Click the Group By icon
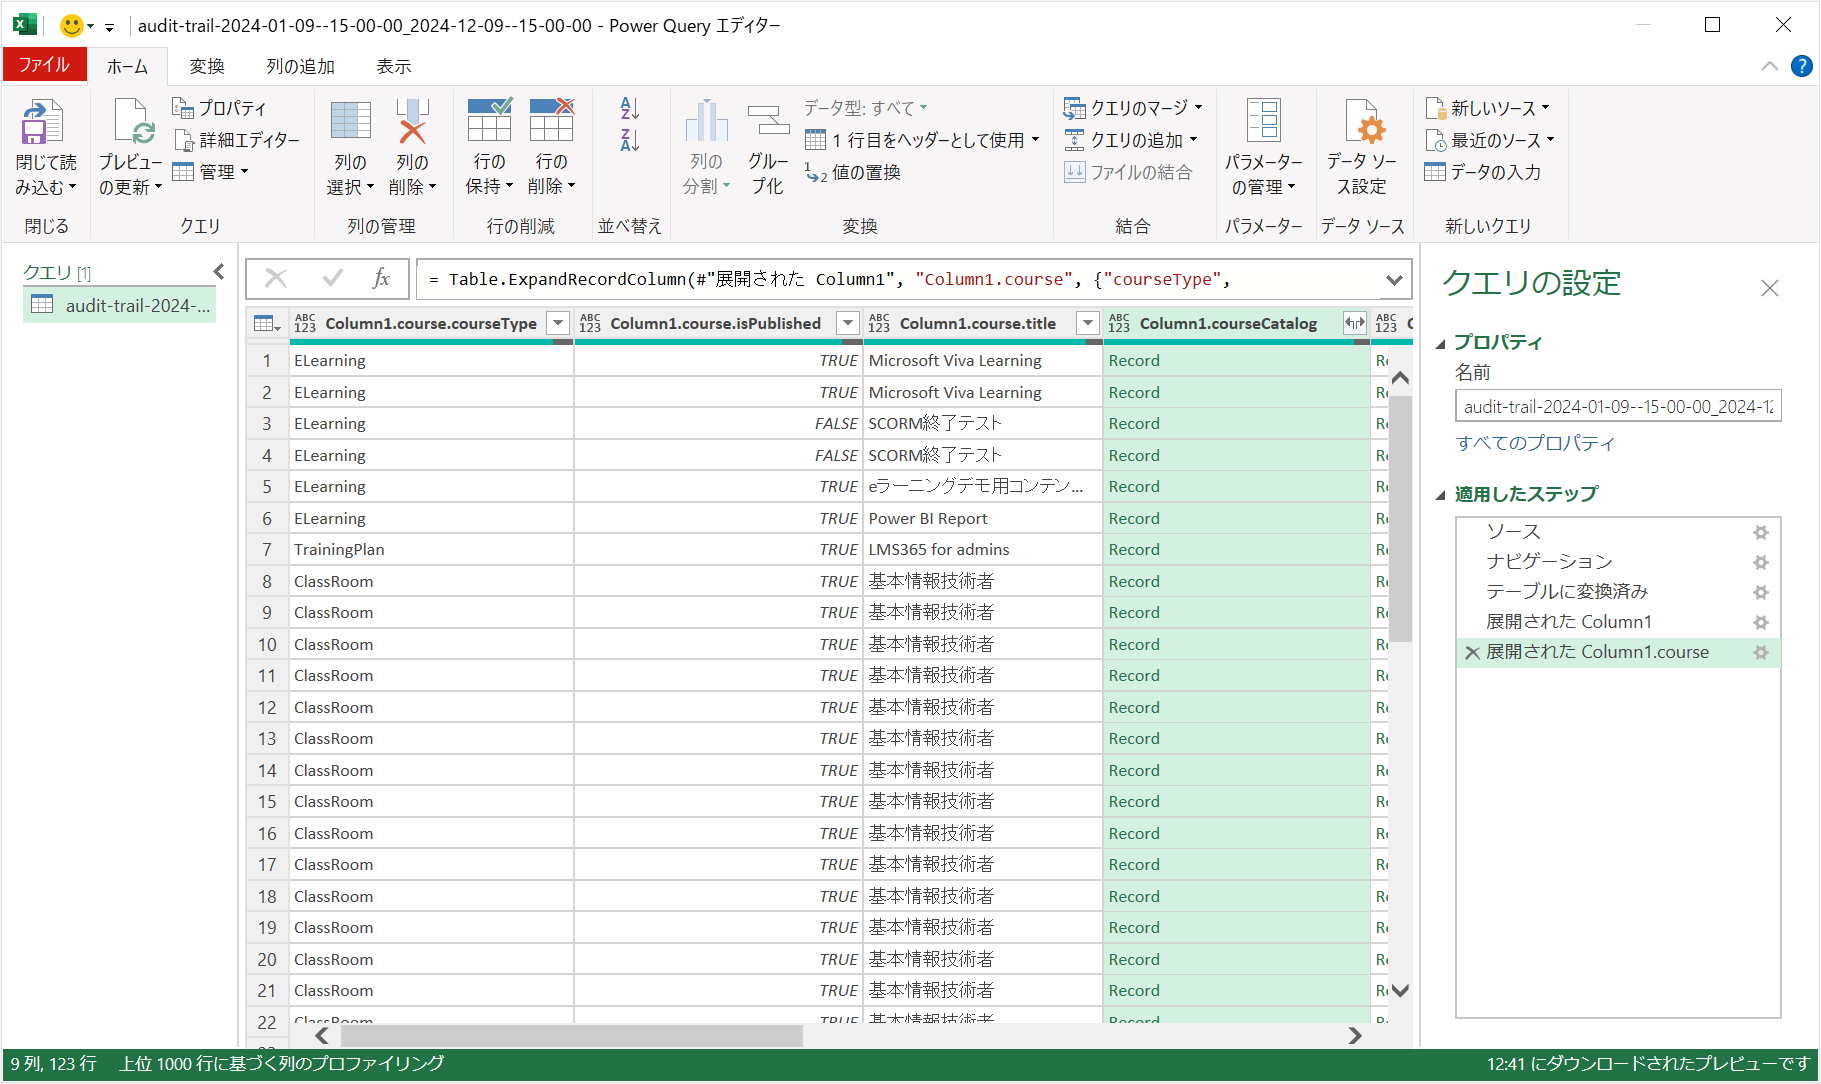The height and width of the screenshot is (1084, 1821). tap(768, 121)
